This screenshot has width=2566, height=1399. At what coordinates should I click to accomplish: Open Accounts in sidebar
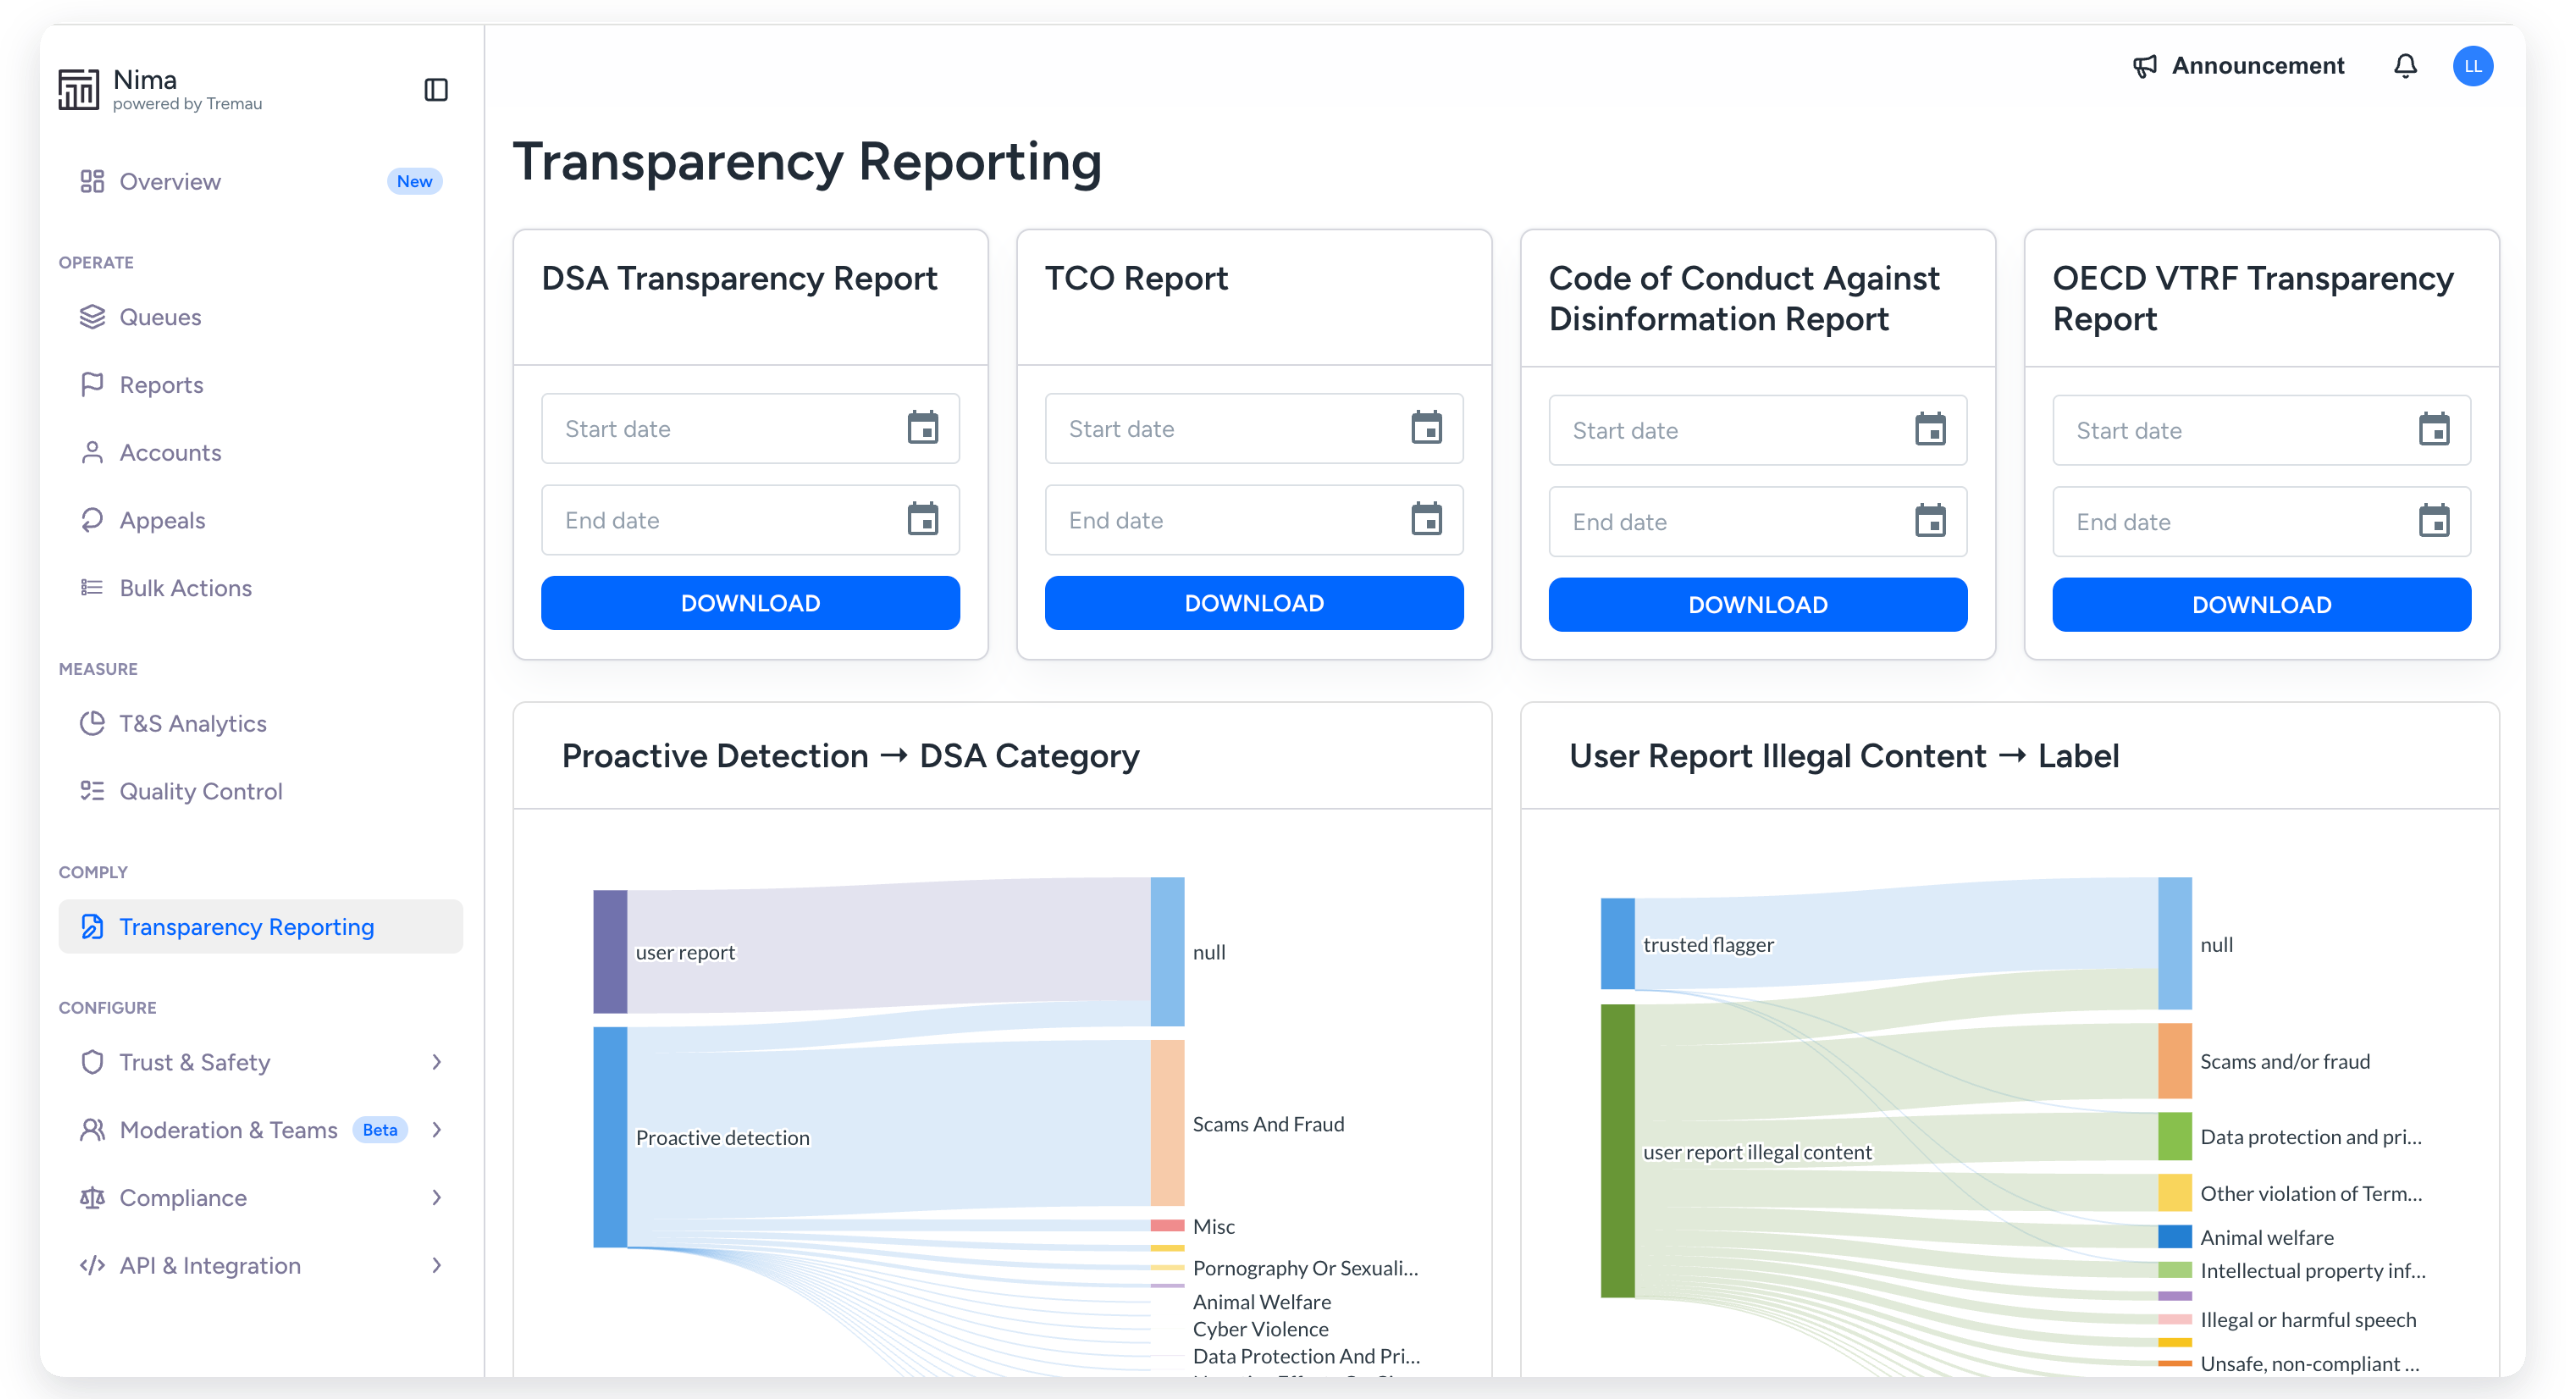pyautogui.click(x=260, y=453)
